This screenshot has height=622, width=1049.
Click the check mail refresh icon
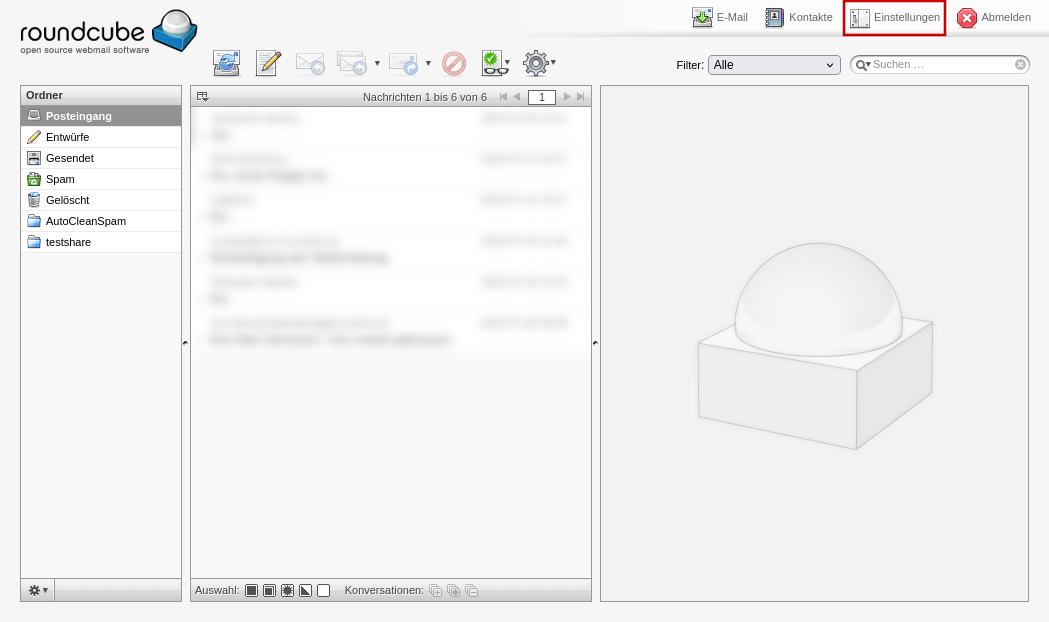pos(226,63)
